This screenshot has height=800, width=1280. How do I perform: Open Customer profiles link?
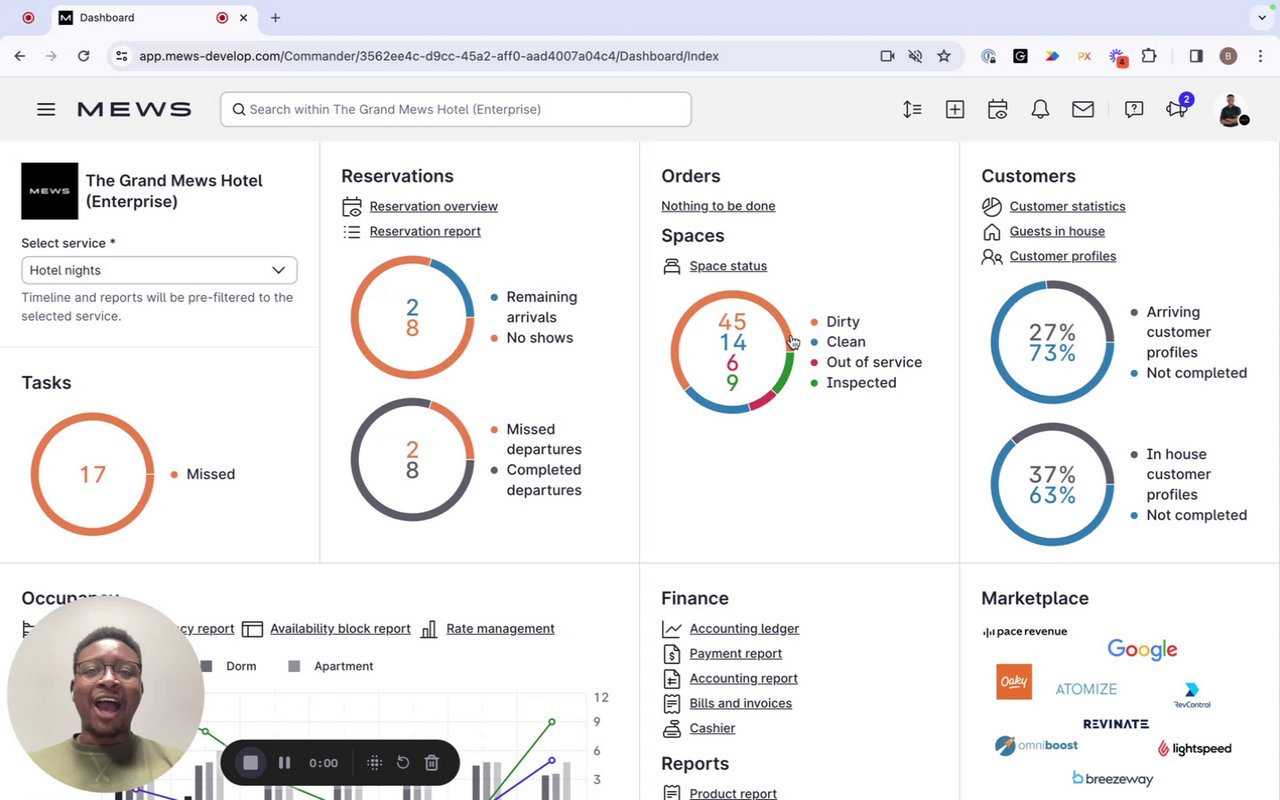click(x=1063, y=256)
